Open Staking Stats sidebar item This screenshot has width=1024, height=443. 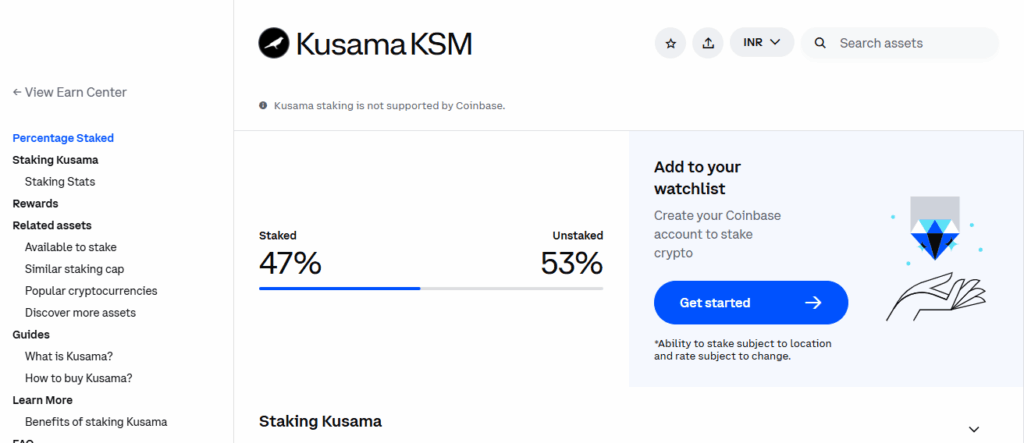tap(60, 182)
